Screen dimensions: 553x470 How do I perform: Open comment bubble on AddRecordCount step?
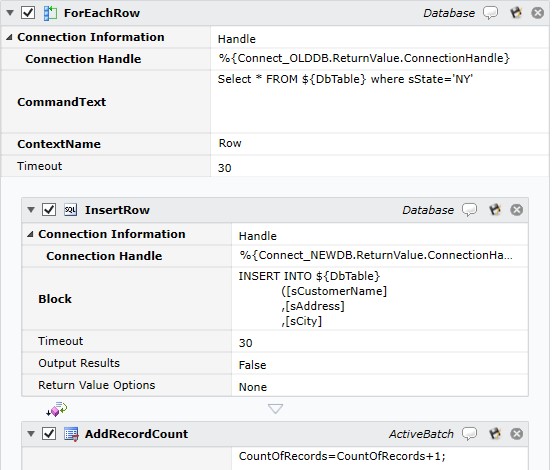point(469,434)
